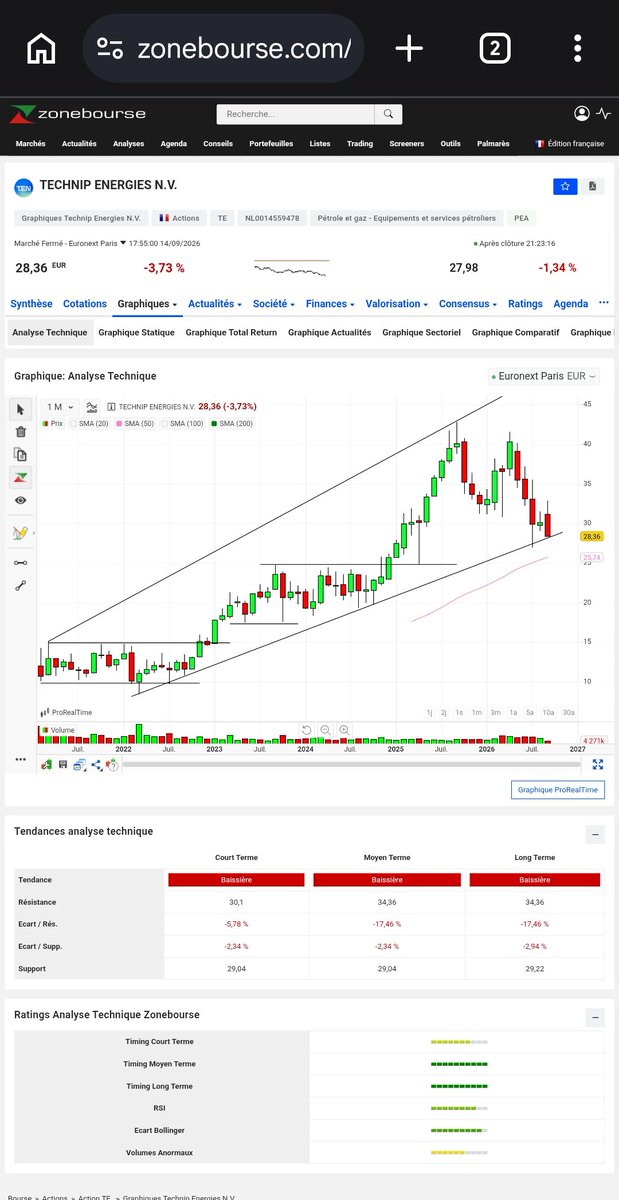Collapse the Ratings Analyse Technique Zonebourse panel
Image resolution: width=619 pixels, height=1200 pixels.
[x=595, y=1018]
